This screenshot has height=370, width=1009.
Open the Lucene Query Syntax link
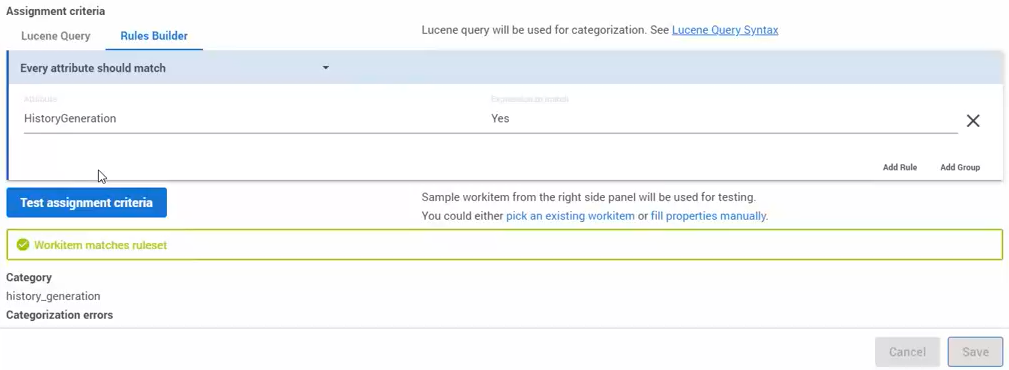pos(725,30)
